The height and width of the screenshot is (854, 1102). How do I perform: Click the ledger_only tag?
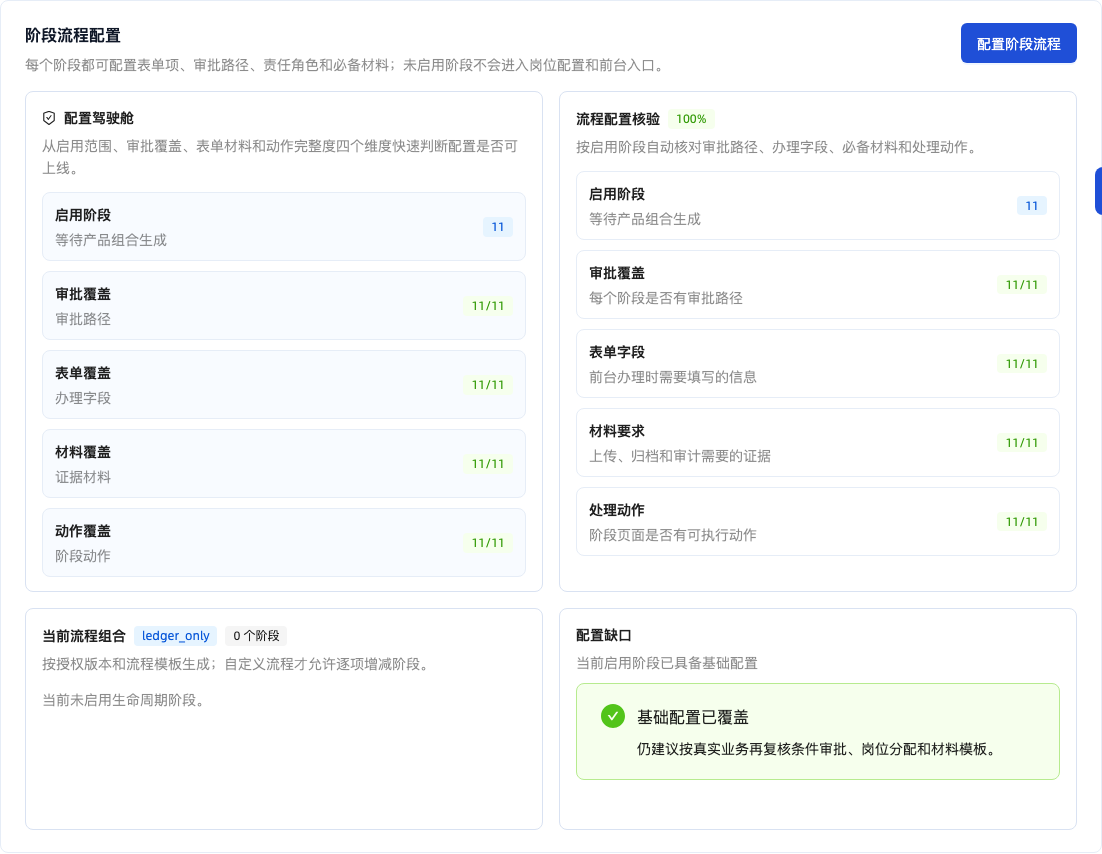[x=176, y=635]
